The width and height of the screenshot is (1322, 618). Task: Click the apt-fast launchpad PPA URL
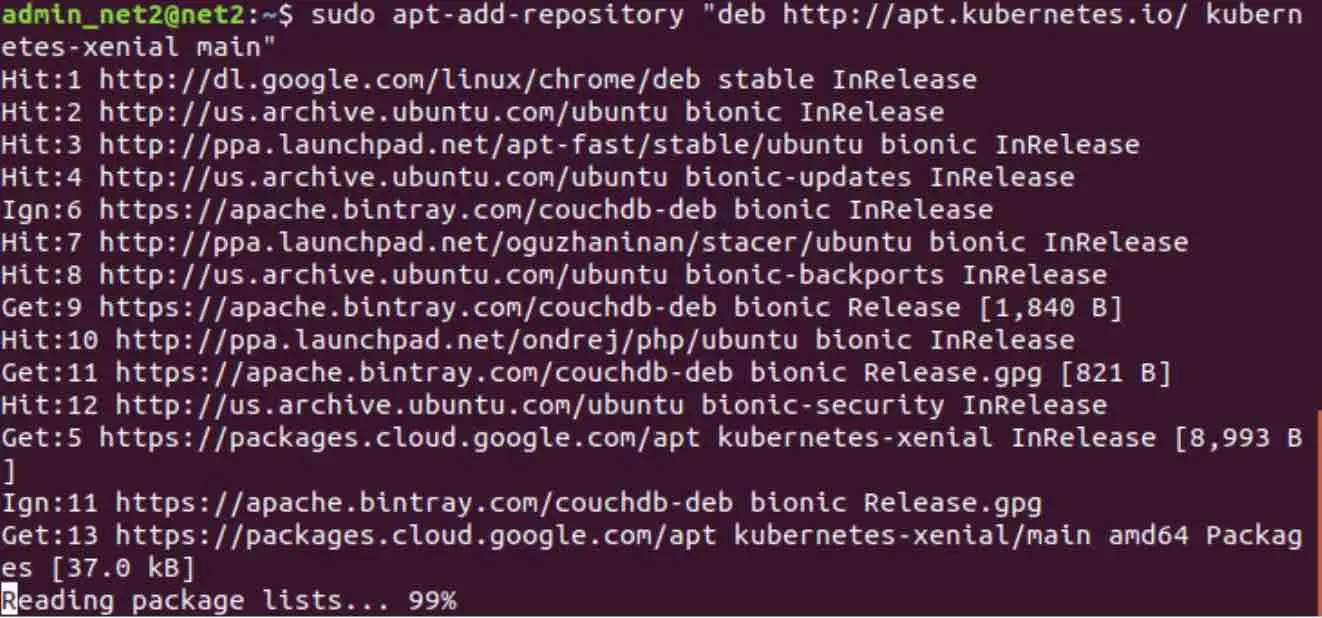click(x=481, y=144)
